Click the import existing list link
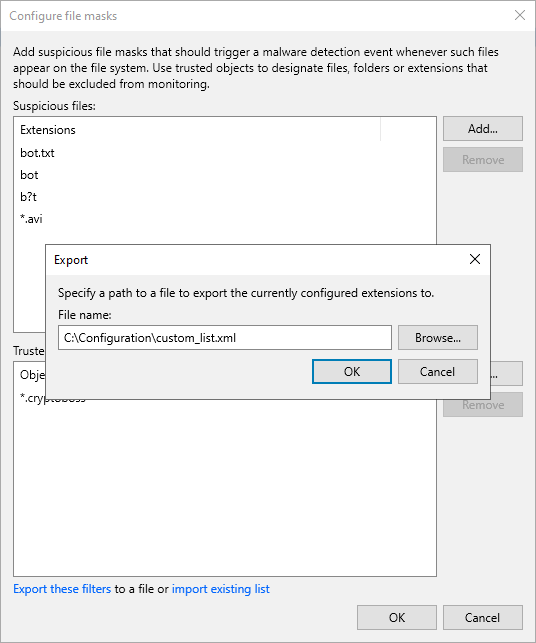Viewport: 536px width, 643px height. click(221, 589)
